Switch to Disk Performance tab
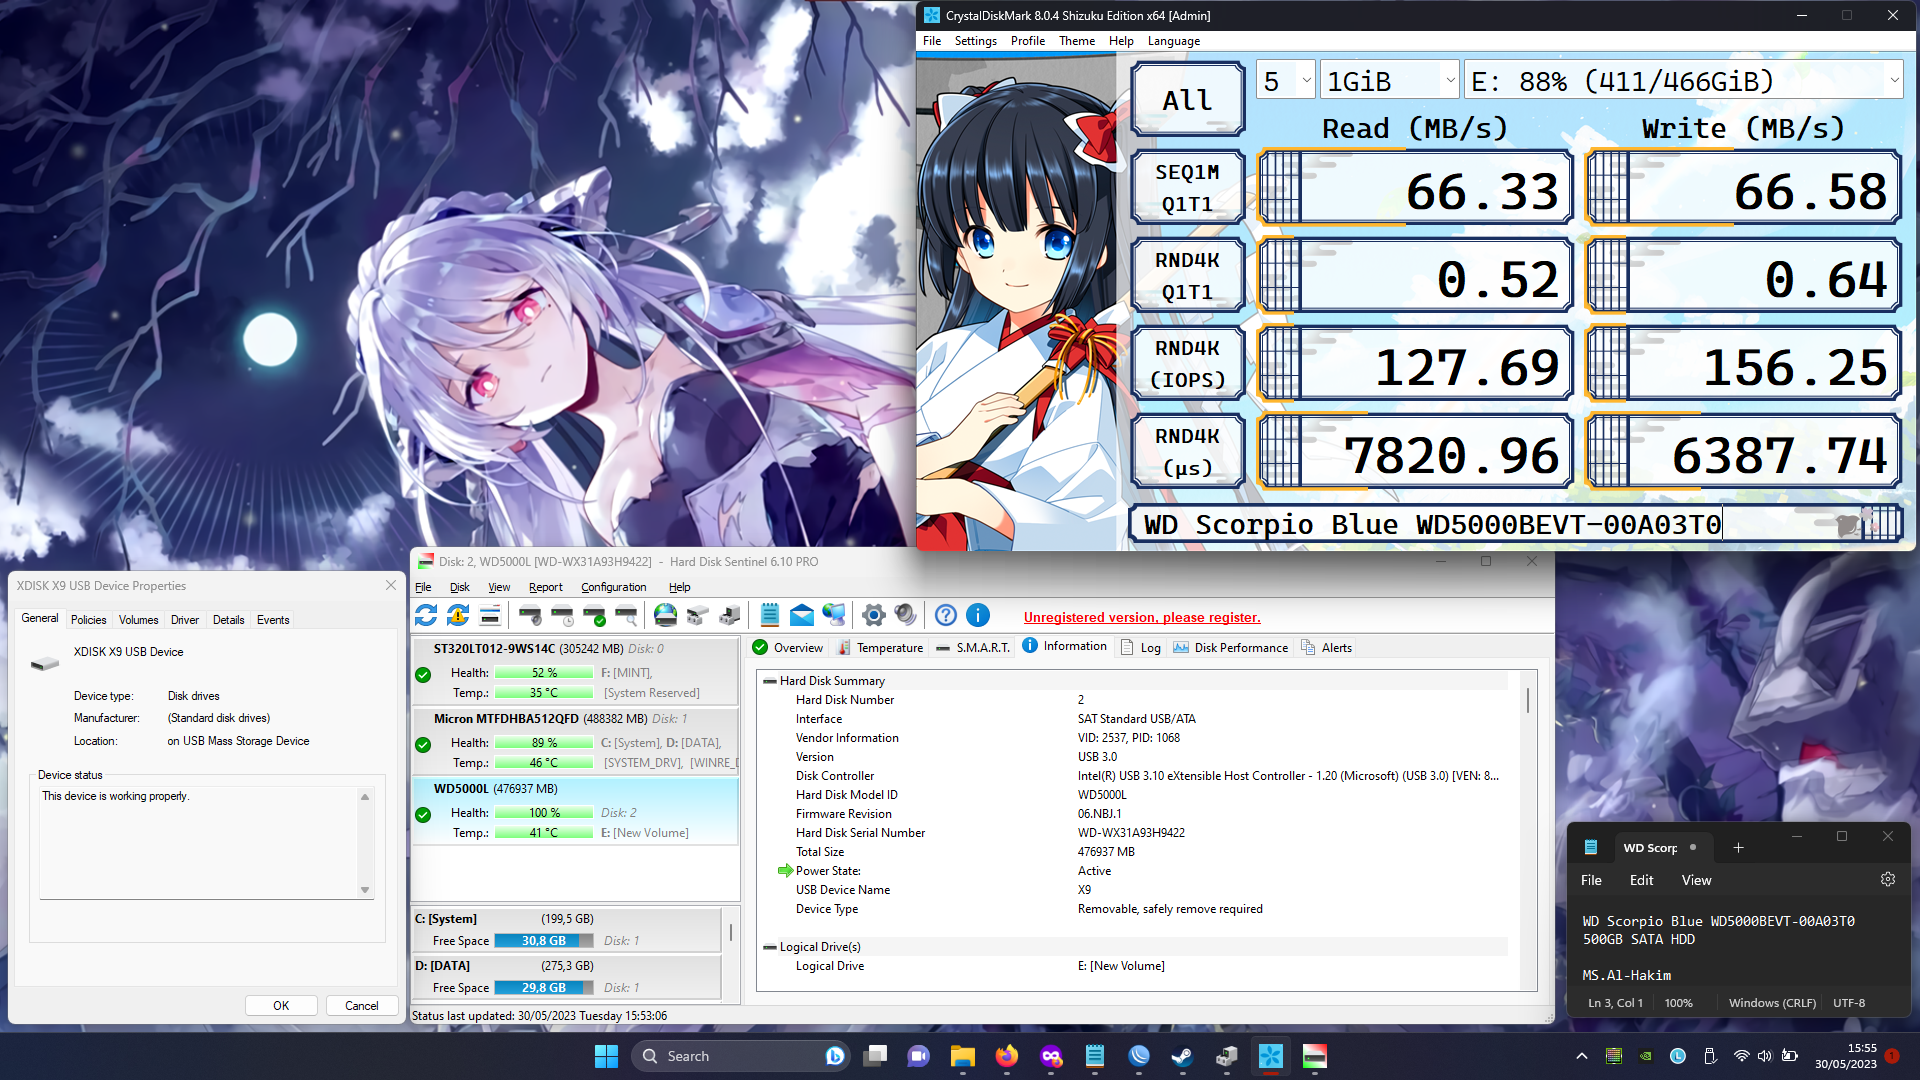 pyautogui.click(x=1231, y=648)
